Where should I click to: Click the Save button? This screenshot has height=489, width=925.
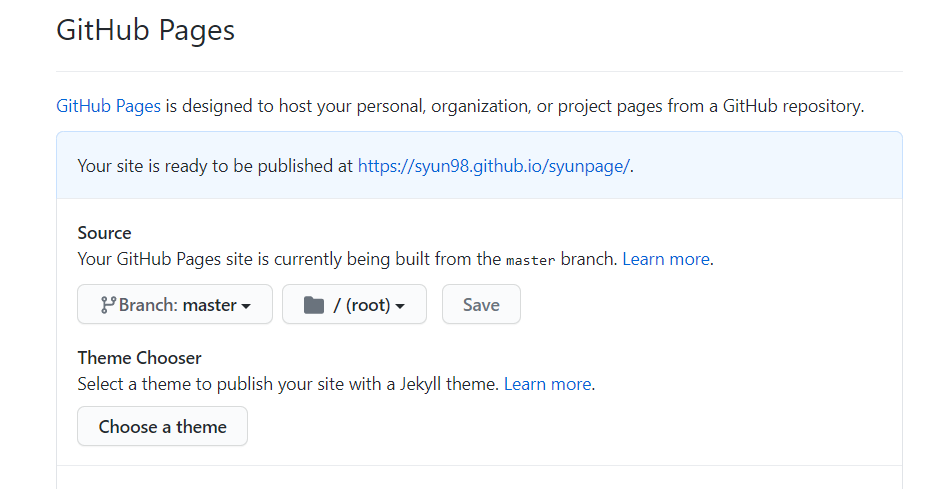pos(481,304)
